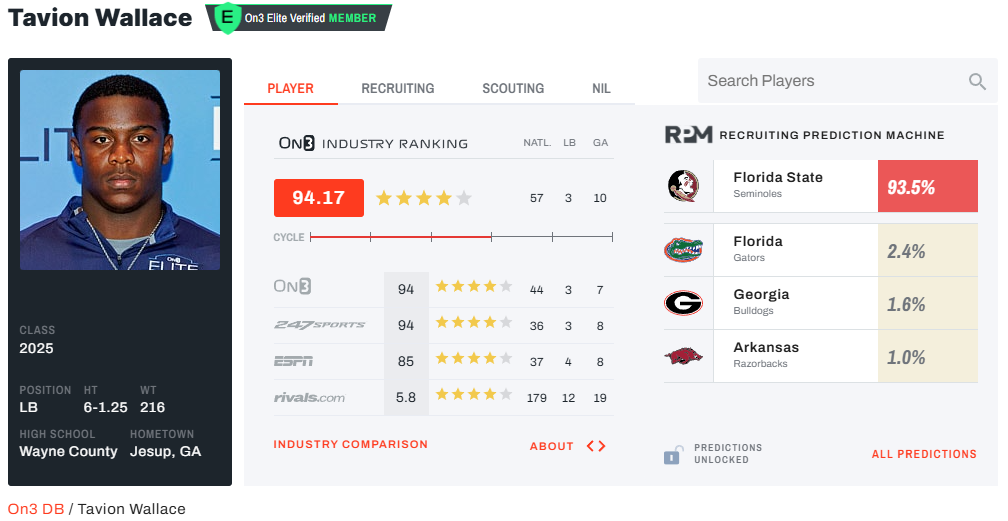View All Predictions link
This screenshot has width=1008, height=521.
pyautogui.click(x=924, y=454)
